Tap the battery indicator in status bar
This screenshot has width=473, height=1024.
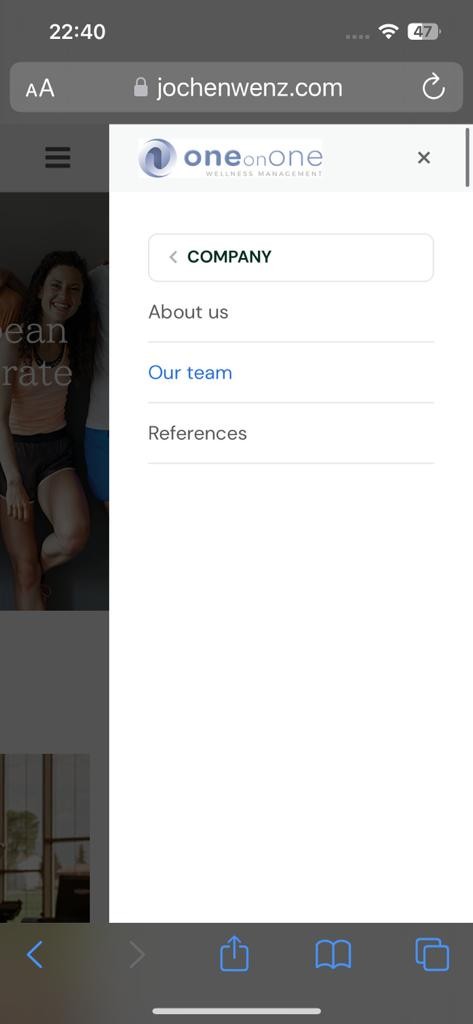pyautogui.click(x=423, y=31)
